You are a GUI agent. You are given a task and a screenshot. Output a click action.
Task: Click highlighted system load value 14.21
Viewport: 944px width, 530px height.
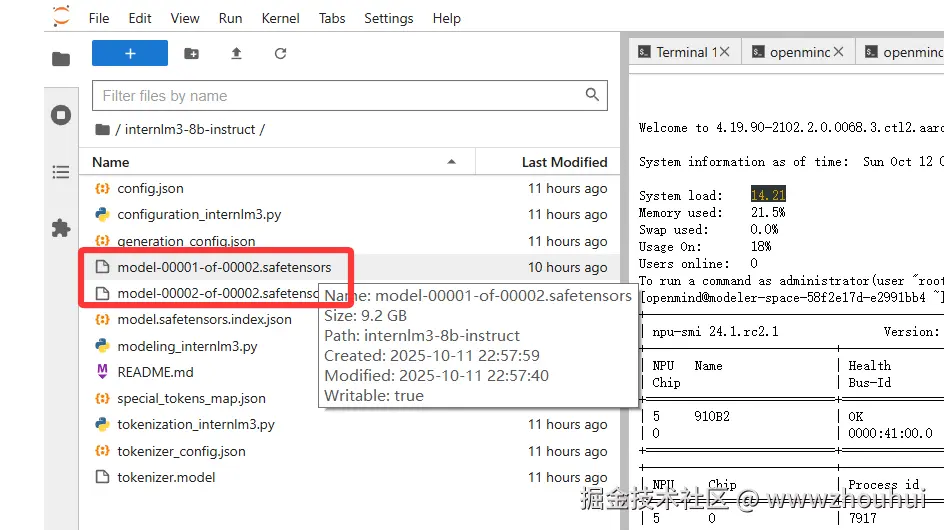pyautogui.click(x=768, y=195)
